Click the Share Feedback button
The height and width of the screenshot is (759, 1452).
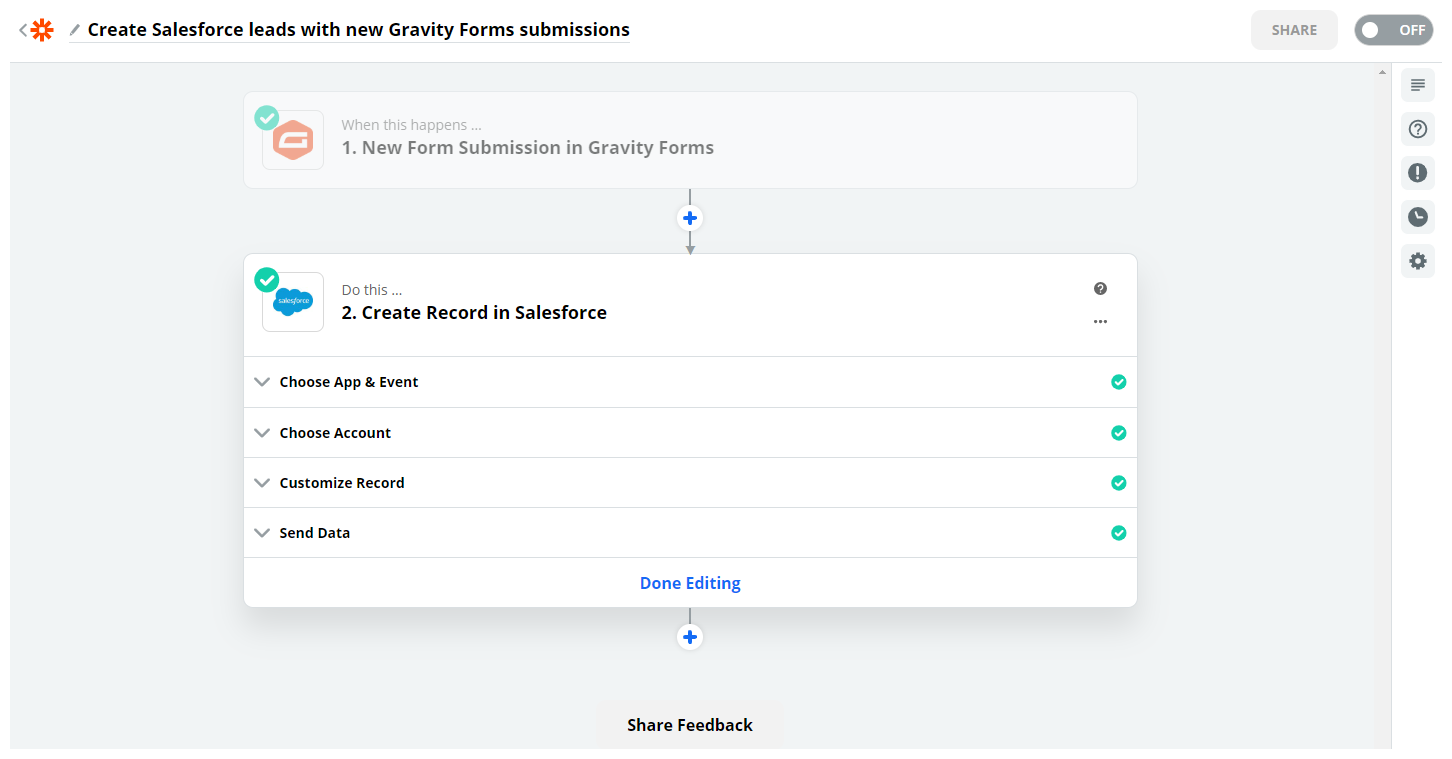[690, 725]
